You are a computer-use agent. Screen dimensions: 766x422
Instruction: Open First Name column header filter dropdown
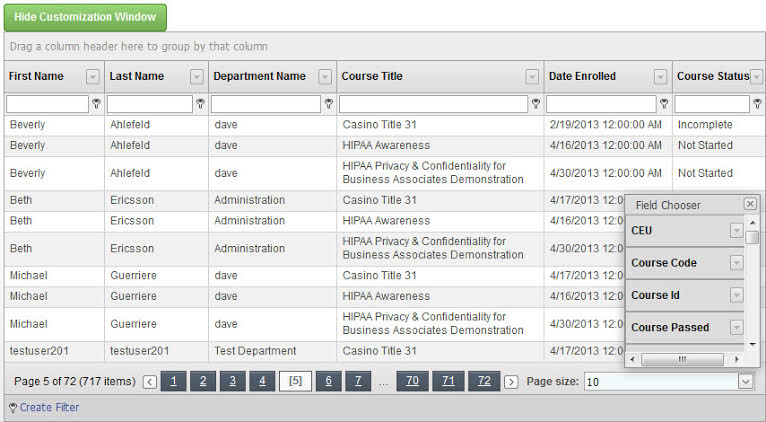(93, 77)
